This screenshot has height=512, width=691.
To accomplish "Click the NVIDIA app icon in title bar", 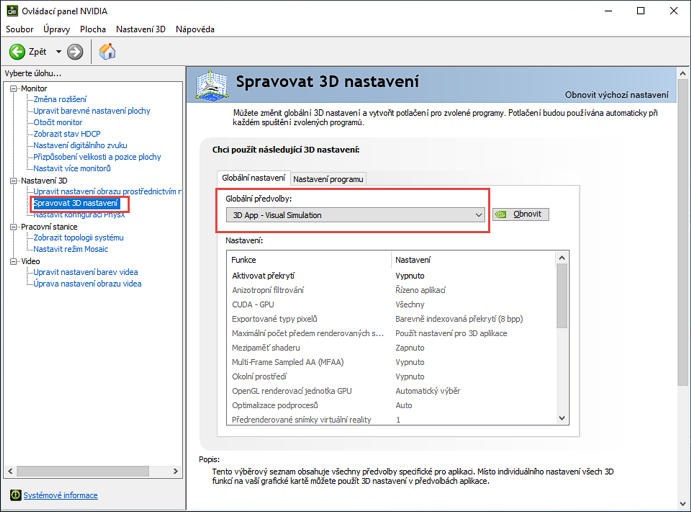I will point(12,11).
